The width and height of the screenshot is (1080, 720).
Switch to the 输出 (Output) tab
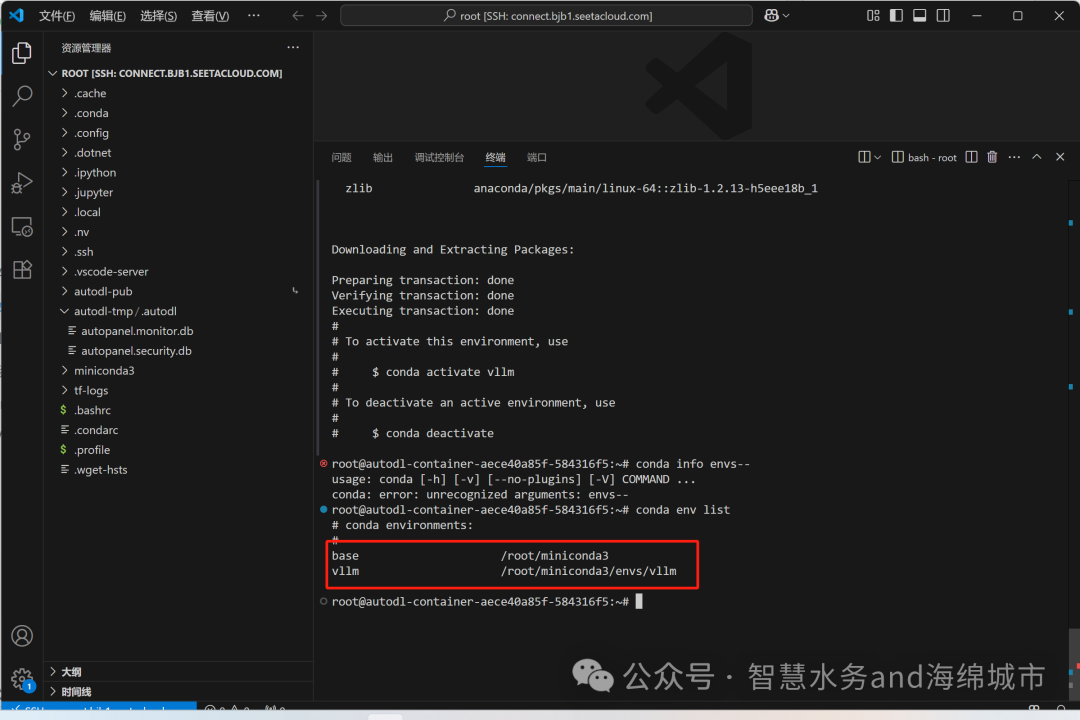383,157
